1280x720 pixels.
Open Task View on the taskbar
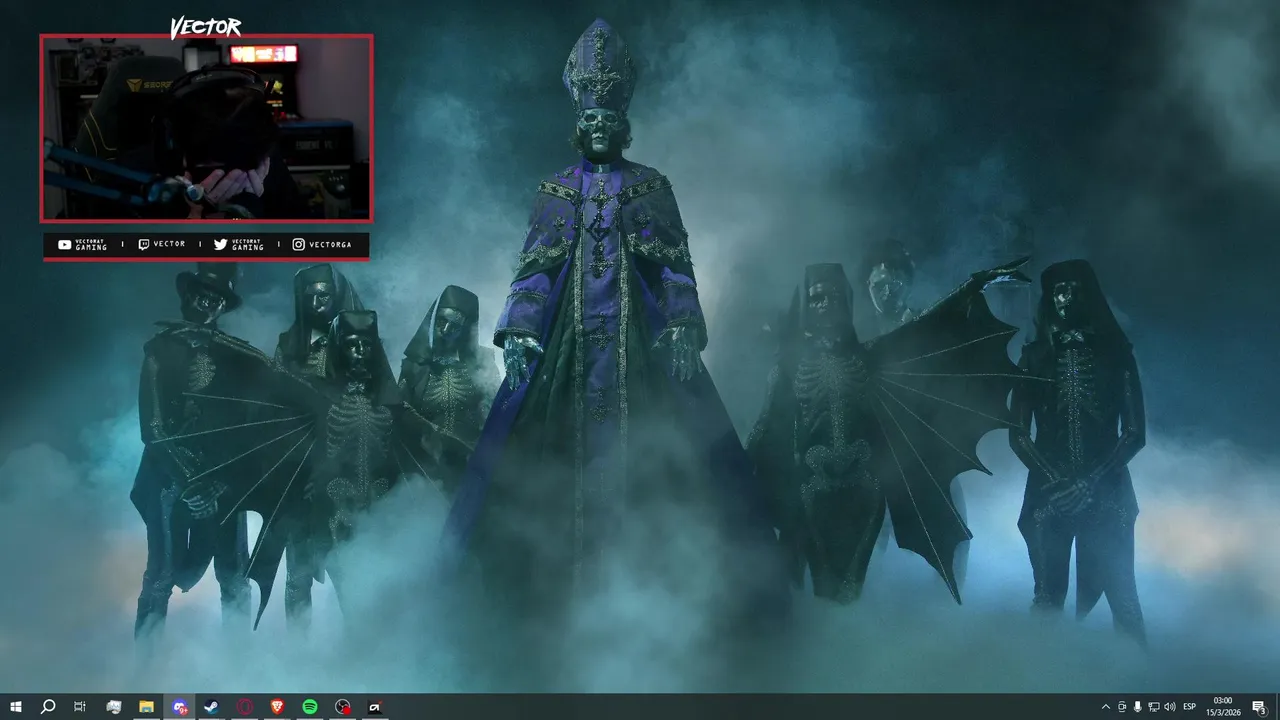(80, 707)
